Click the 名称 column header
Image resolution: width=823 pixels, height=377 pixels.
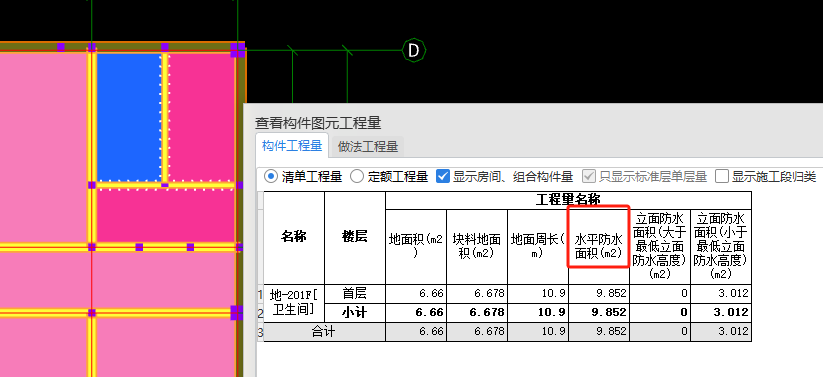294,237
